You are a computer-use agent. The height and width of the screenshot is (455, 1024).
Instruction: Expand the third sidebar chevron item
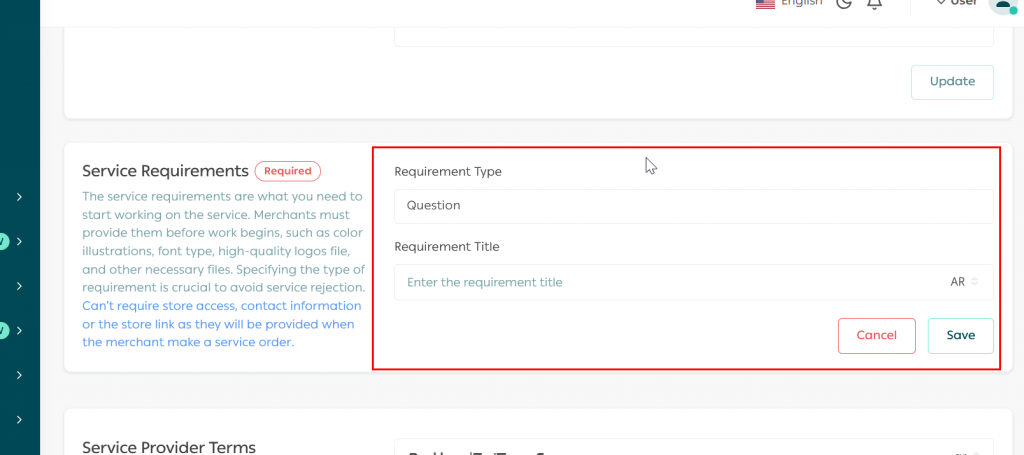pyautogui.click(x=19, y=286)
